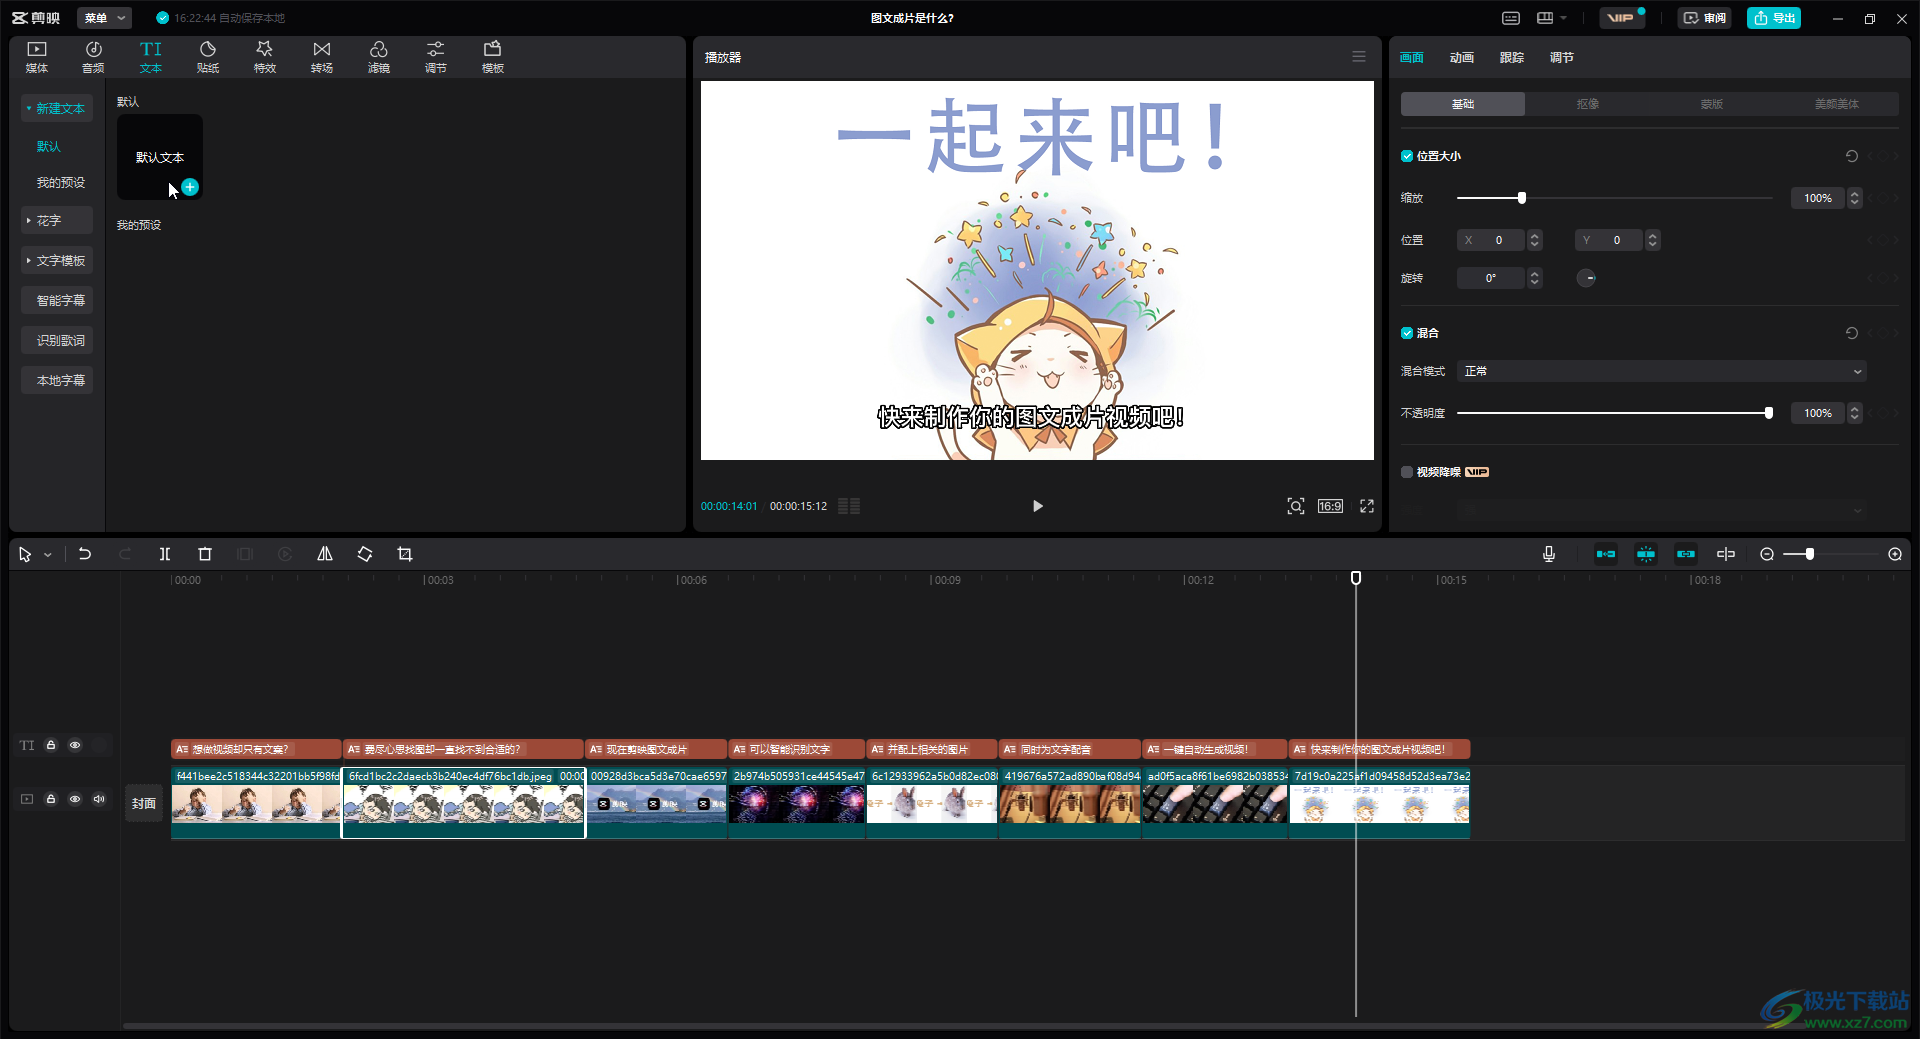
Task: Click the Undo arrow in timeline toolbar
Action: tap(85, 554)
